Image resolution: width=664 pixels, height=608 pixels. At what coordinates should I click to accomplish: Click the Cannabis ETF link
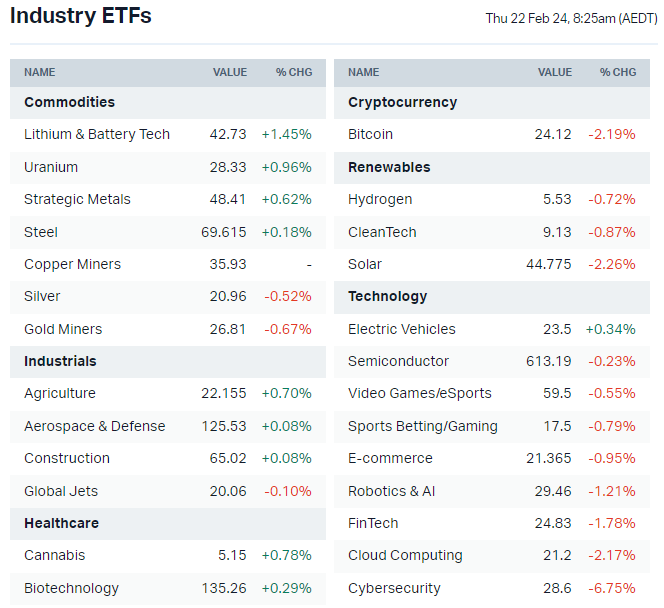55,555
